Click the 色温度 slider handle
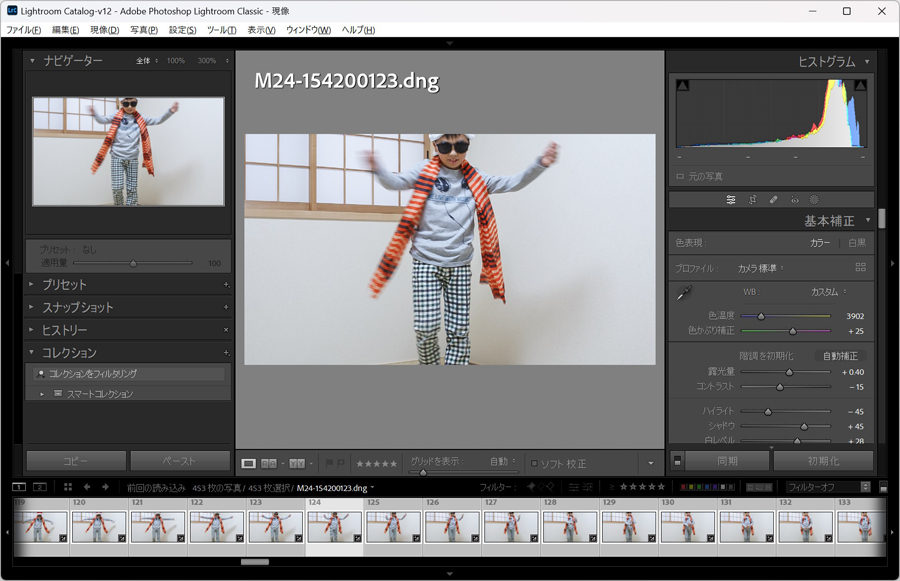Screen dimensions: 900x581 (761, 316)
